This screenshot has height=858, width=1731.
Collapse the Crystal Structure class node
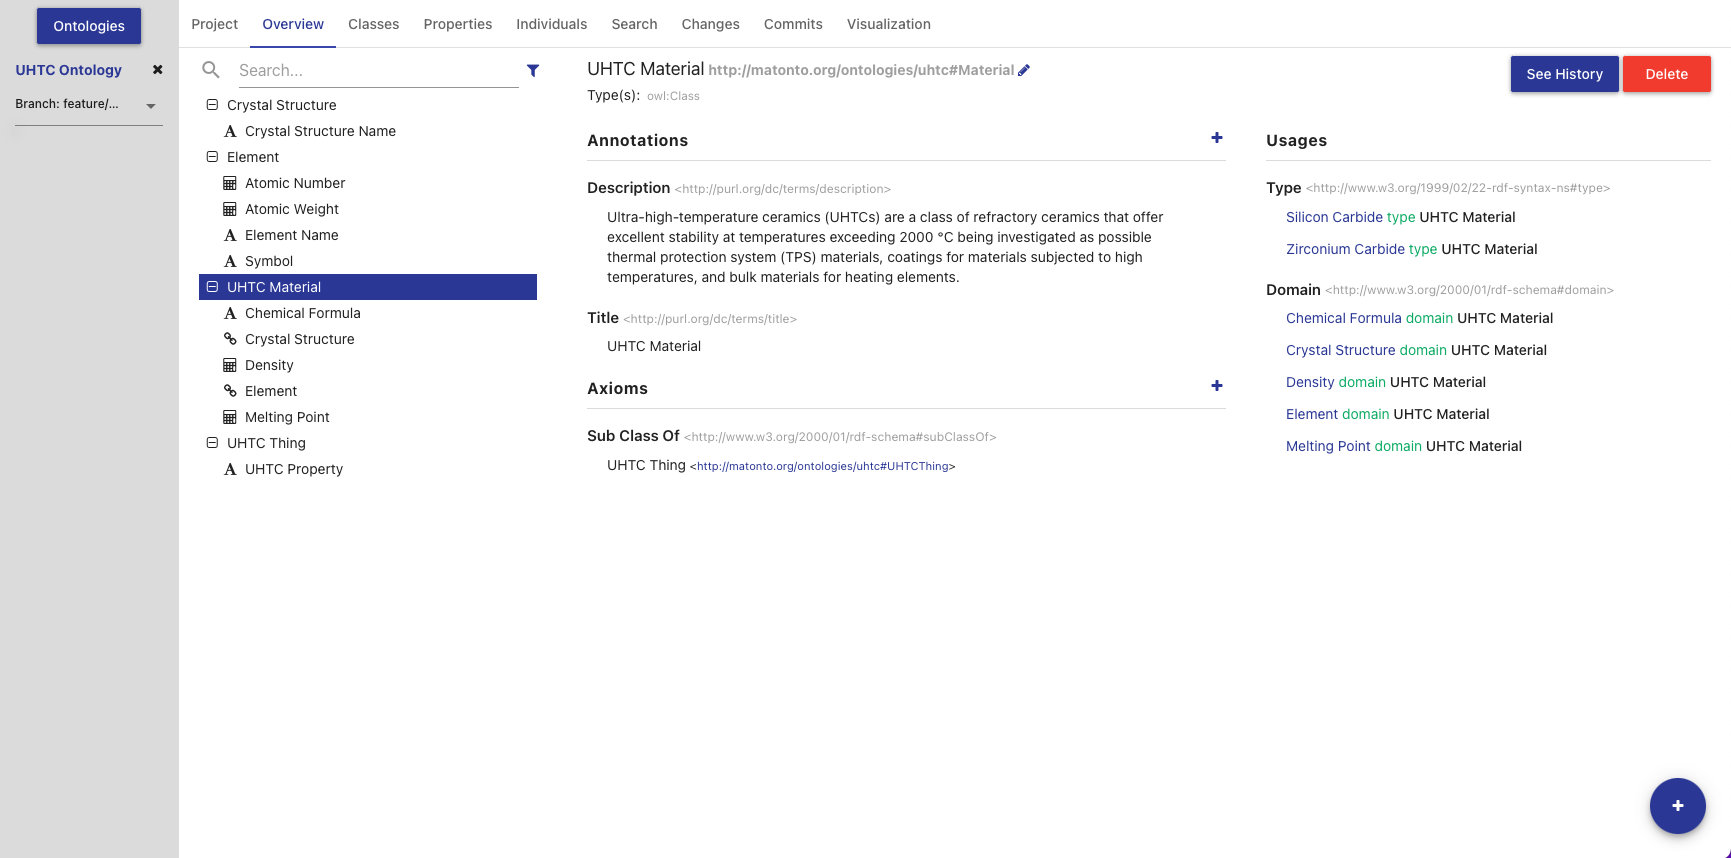[x=212, y=104]
